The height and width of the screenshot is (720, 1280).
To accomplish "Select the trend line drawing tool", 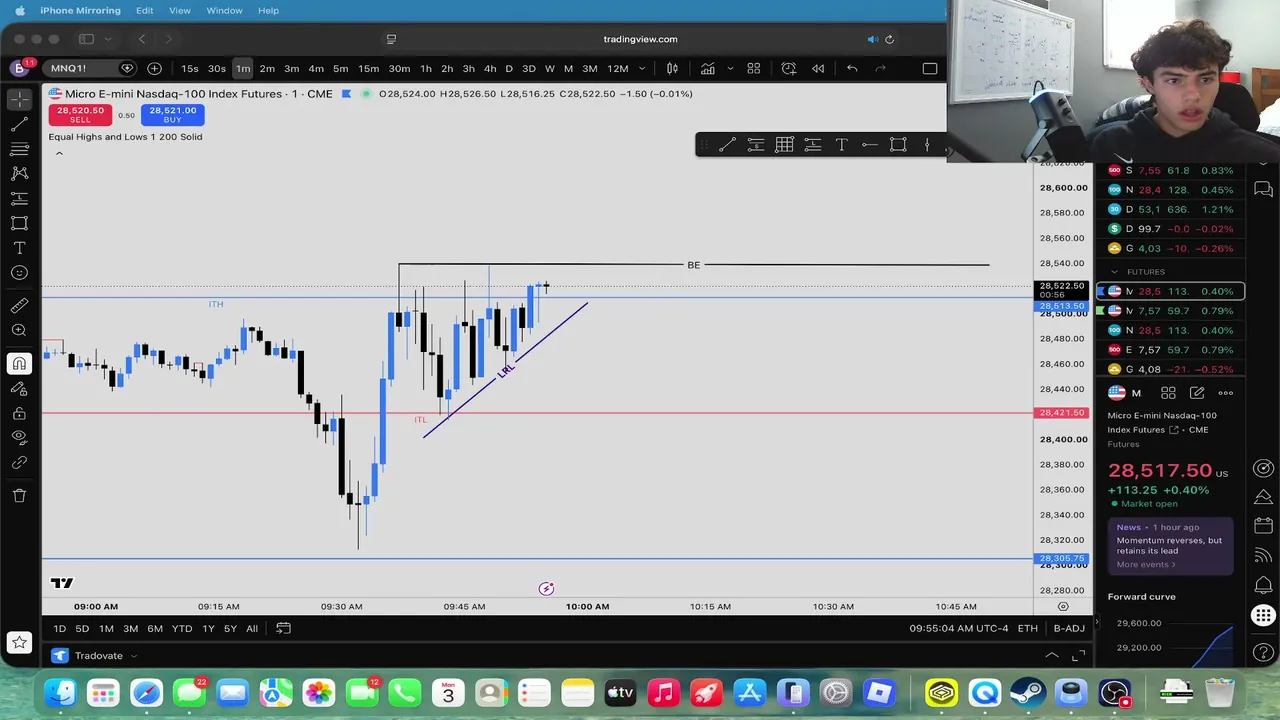I will pos(19,125).
